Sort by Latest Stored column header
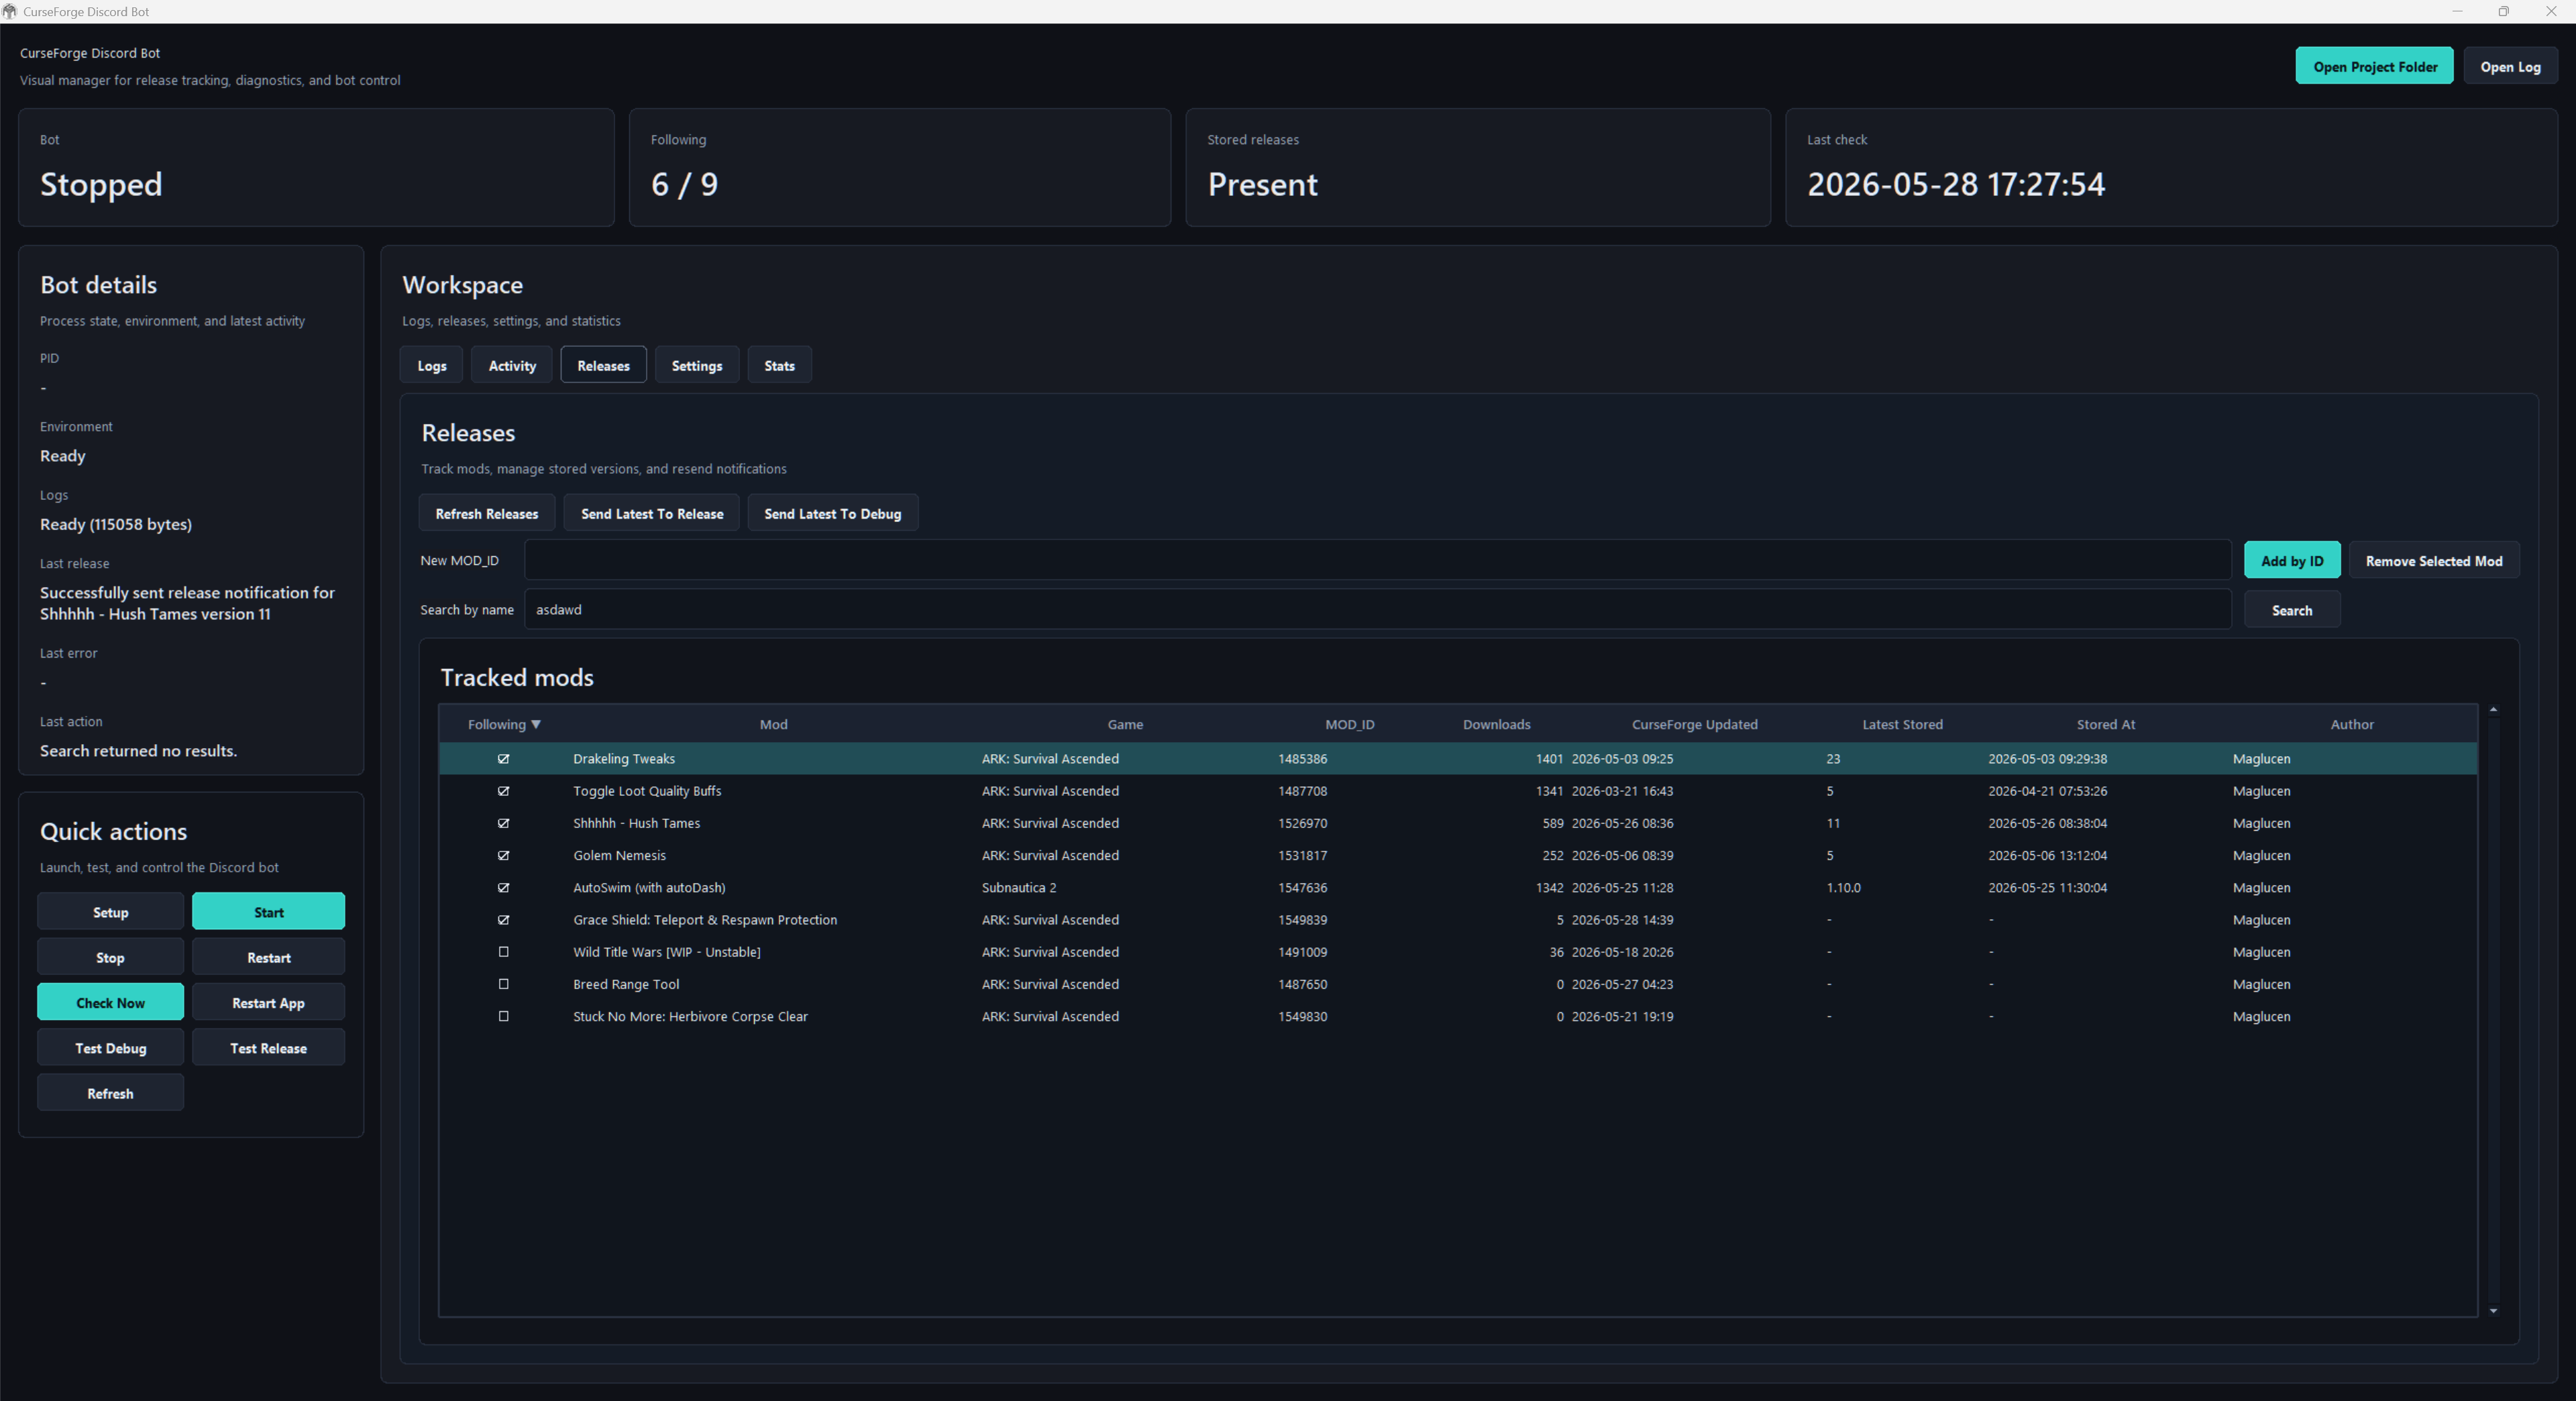 (1902, 724)
